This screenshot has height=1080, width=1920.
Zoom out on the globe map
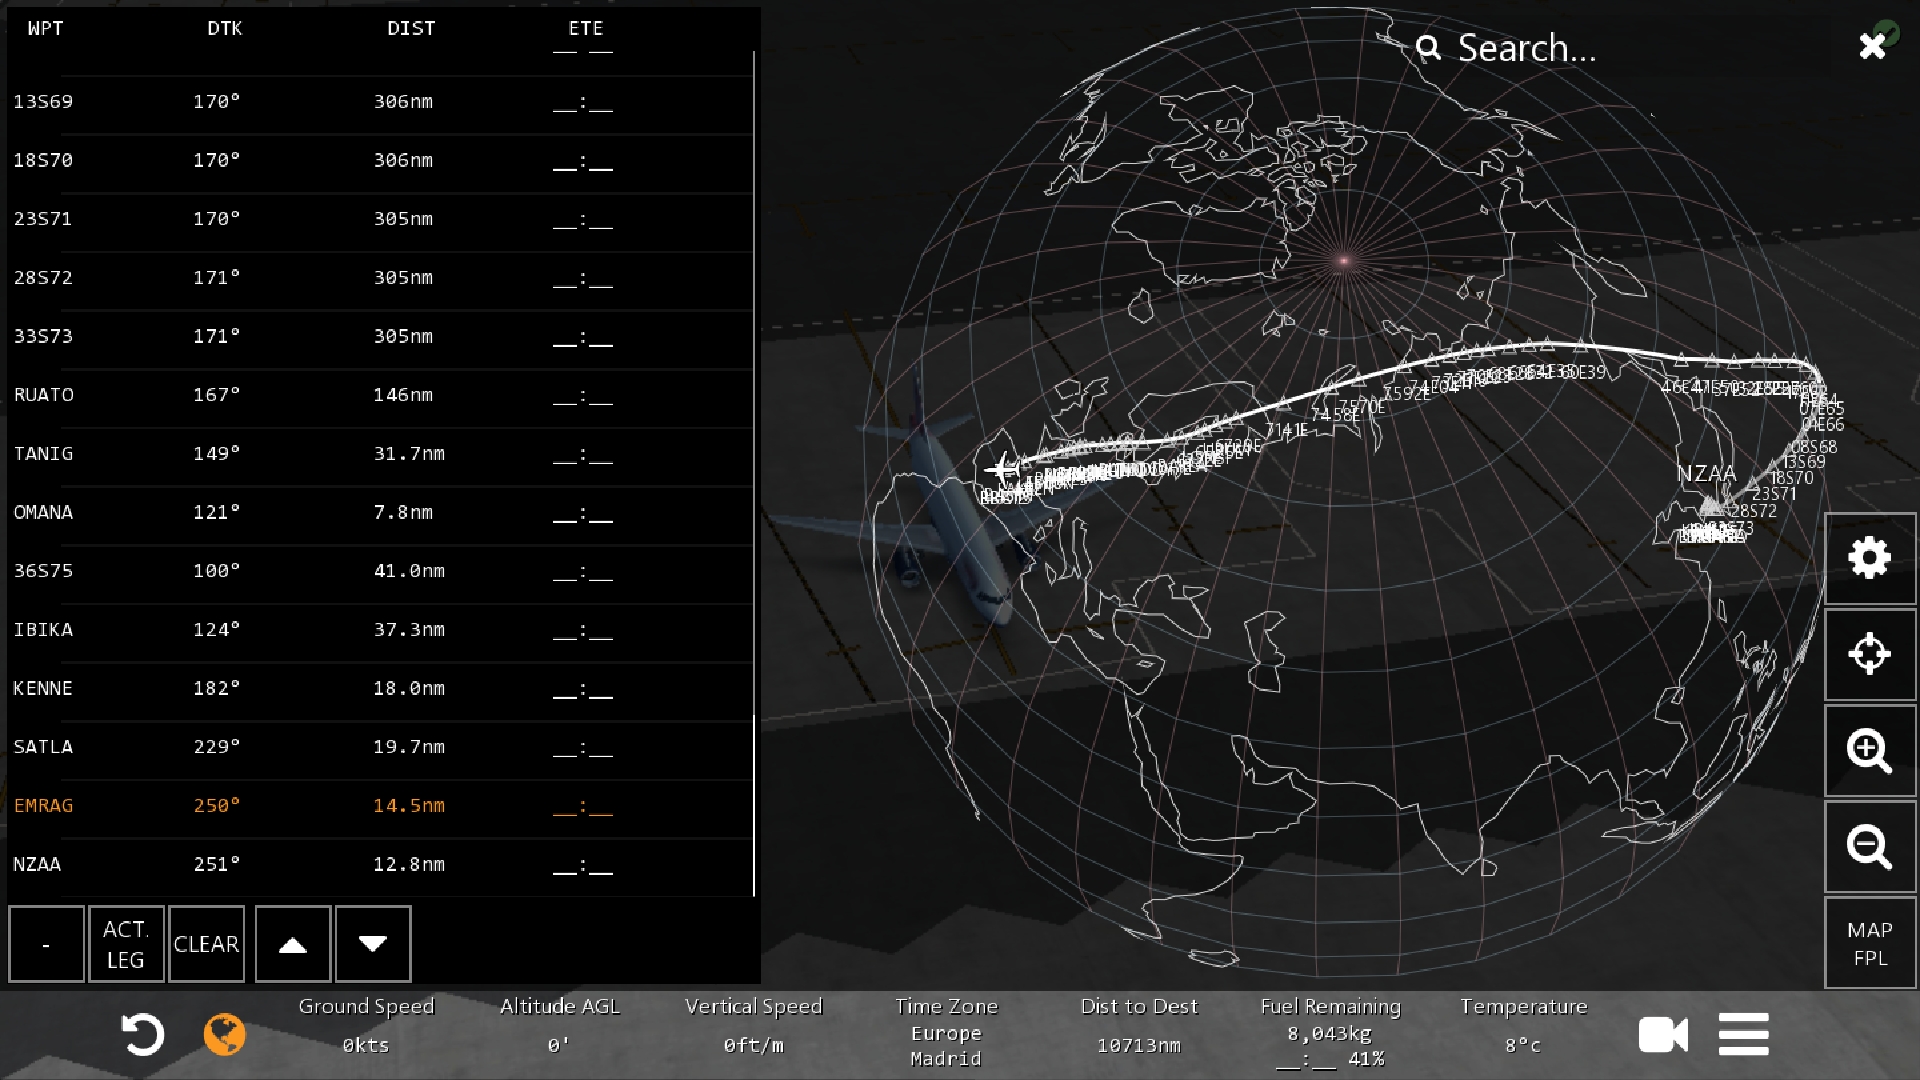pyautogui.click(x=1869, y=846)
